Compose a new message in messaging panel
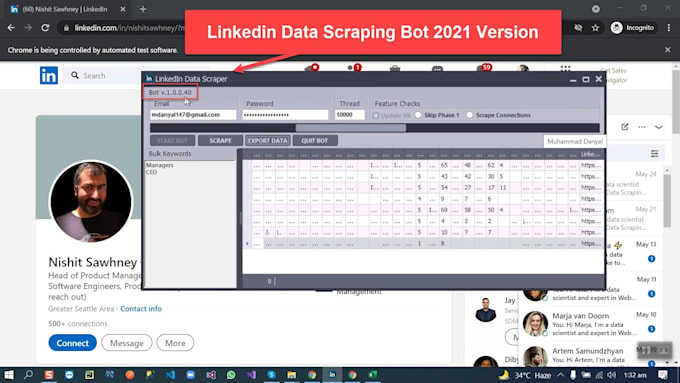Image resolution: width=680 pixels, height=383 pixels. click(x=624, y=127)
